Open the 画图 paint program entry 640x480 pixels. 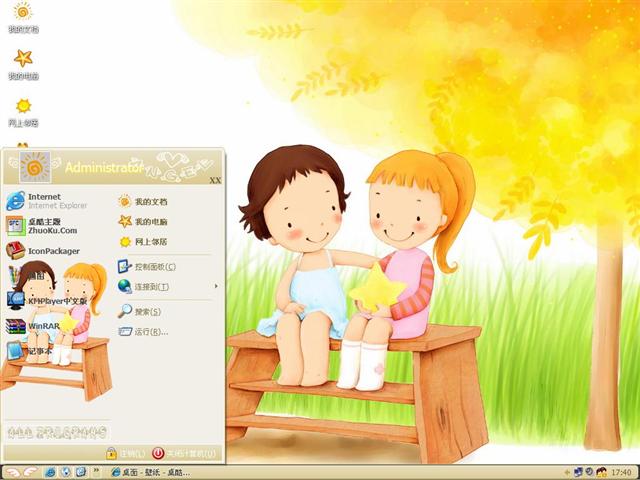(x=26, y=276)
